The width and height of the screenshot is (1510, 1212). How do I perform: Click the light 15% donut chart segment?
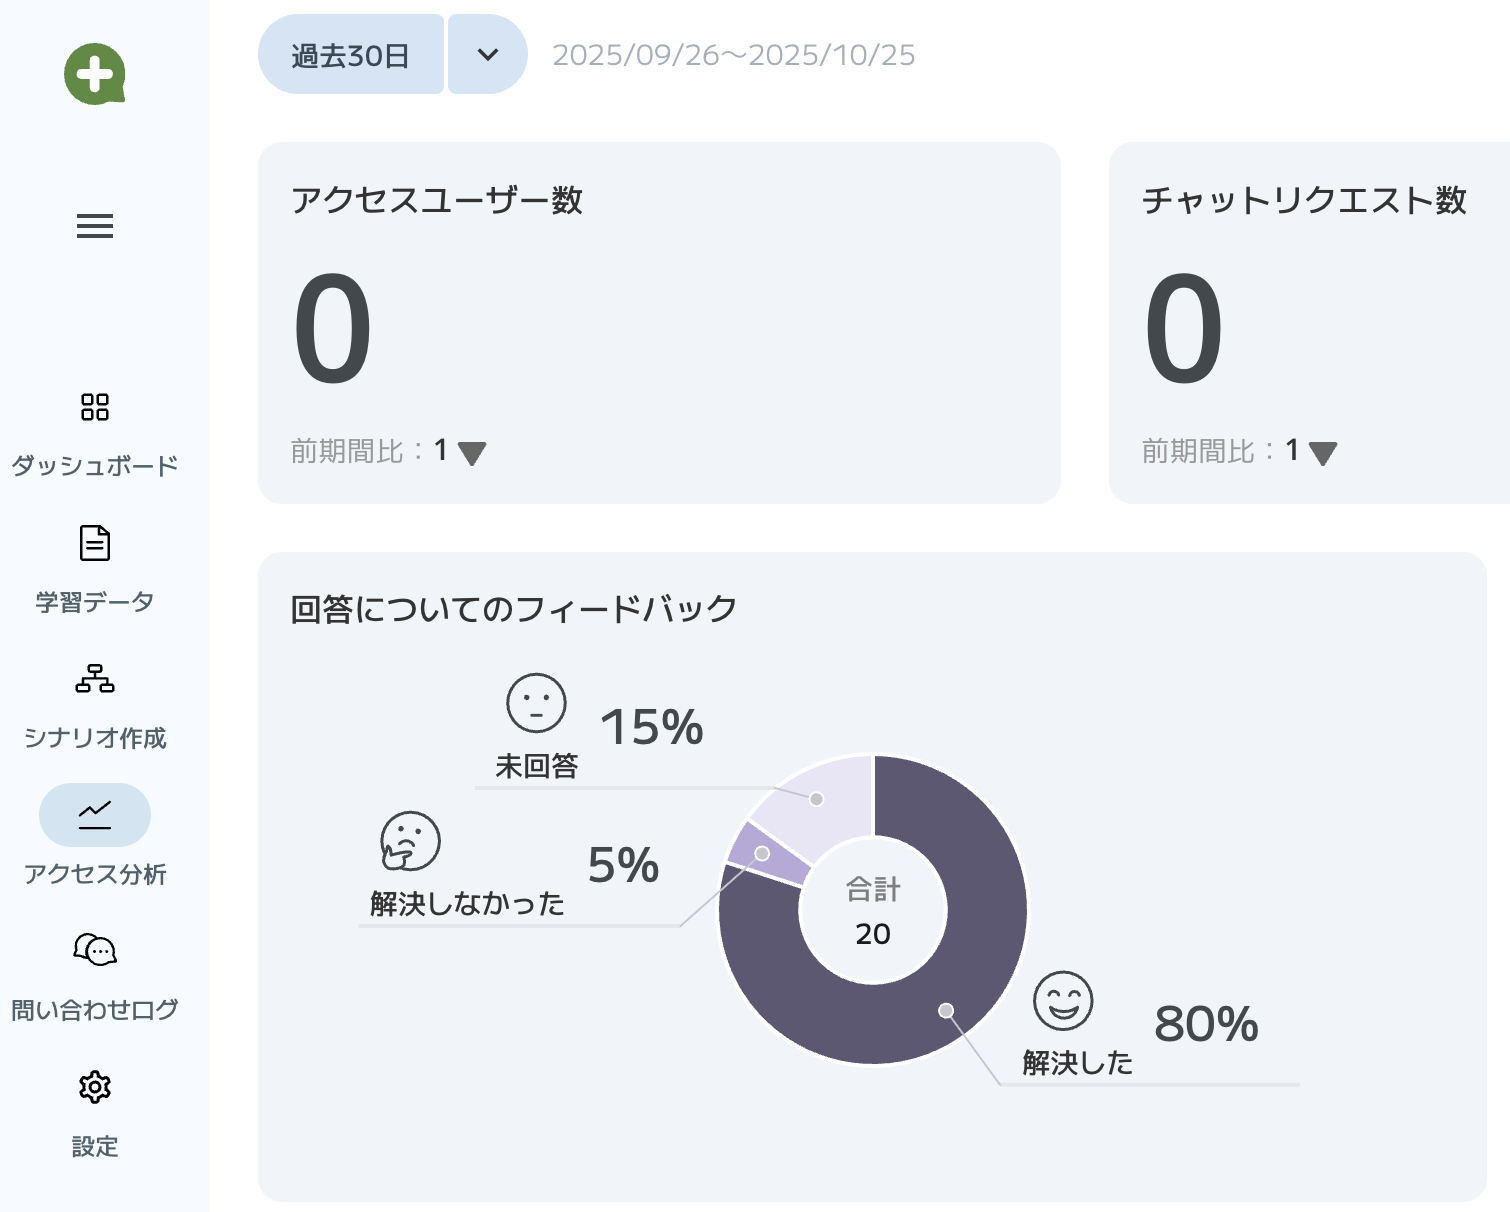(830, 795)
